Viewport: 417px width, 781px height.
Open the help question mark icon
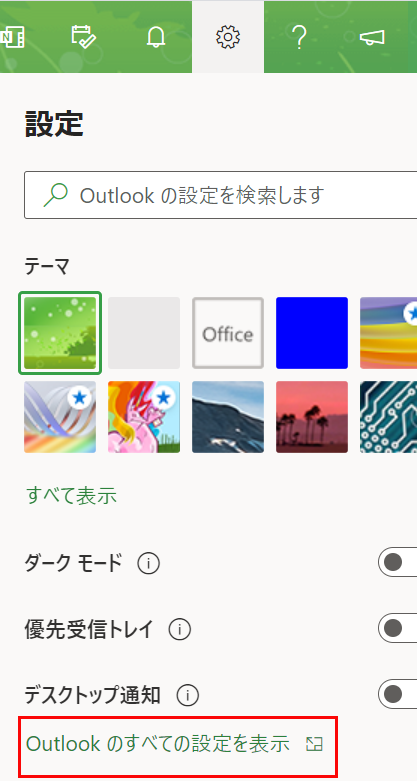click(299, 37)
